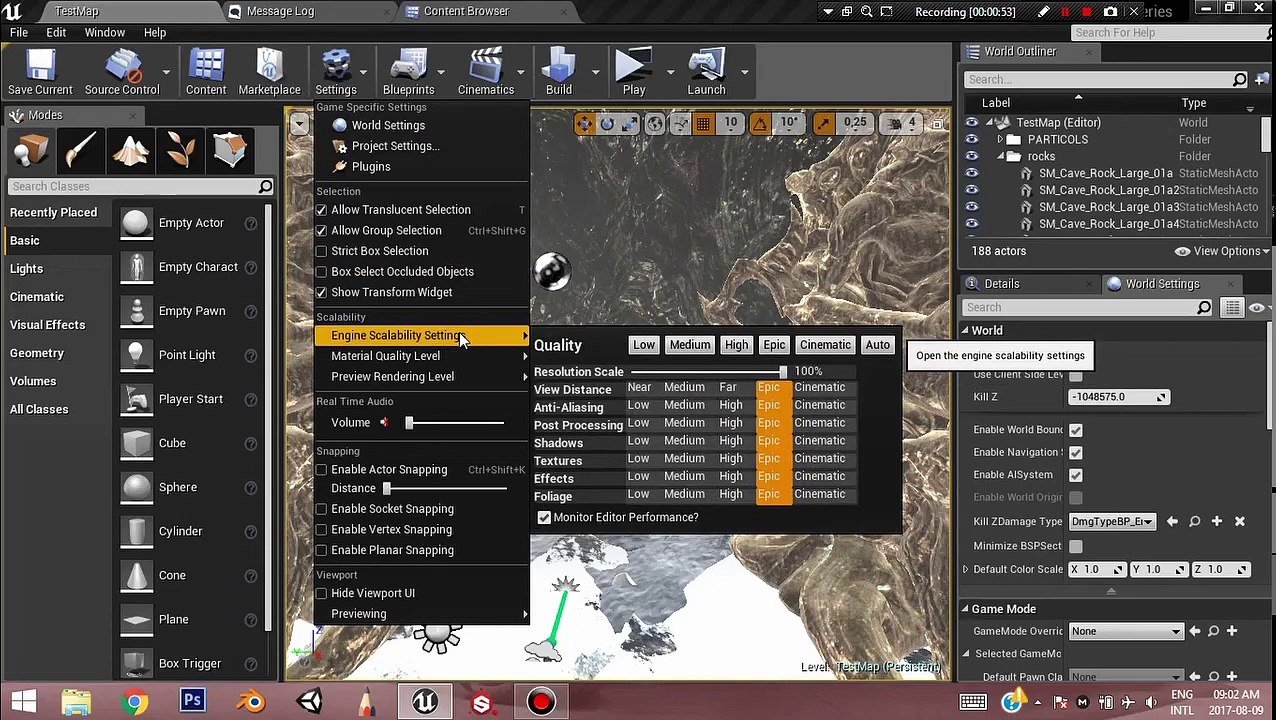Hide SM_Cave_Rock_Large_01a with eye icon
Image resolution: width=1276 pixels, height=720 pixels.
tap(971, 173)
